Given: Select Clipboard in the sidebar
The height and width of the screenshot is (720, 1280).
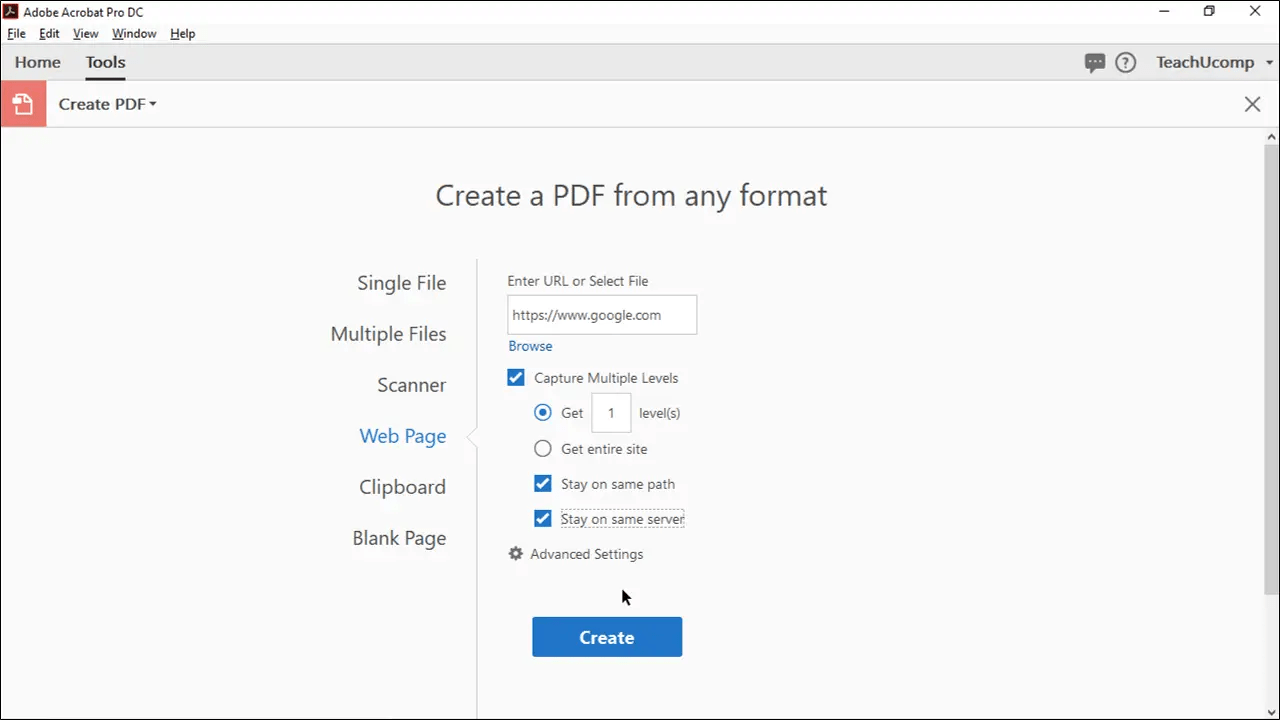Looking at the screenshot, I should [402, 487].
